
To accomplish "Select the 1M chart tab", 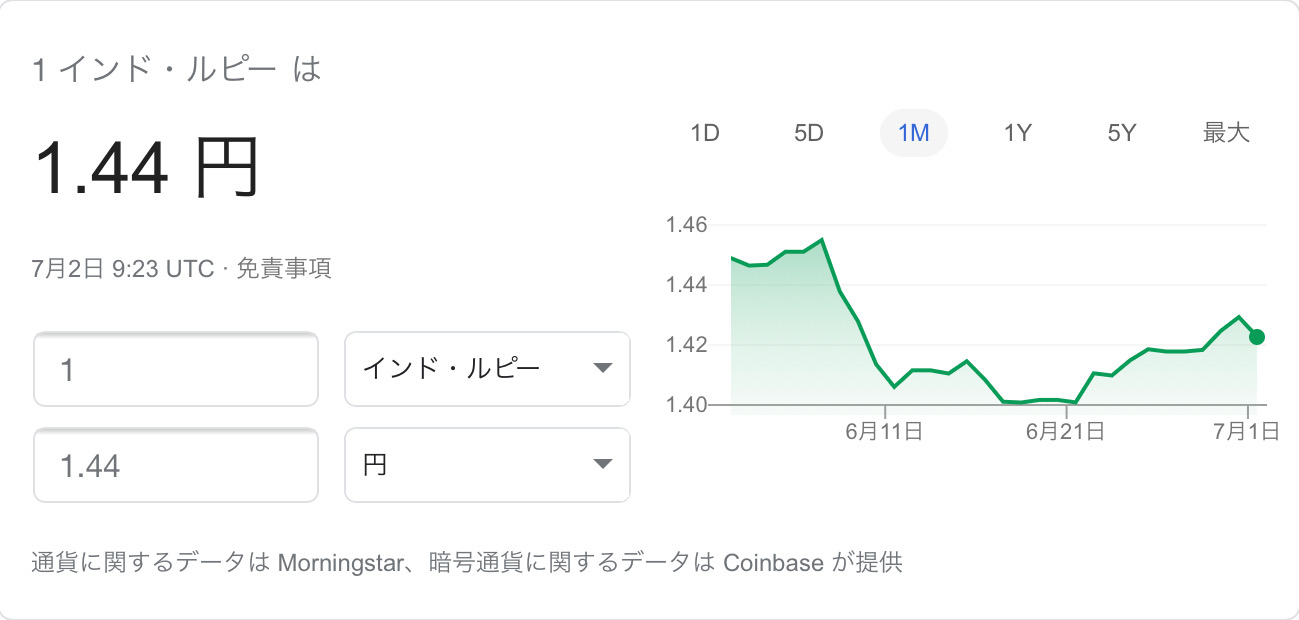I will (913, 133).
